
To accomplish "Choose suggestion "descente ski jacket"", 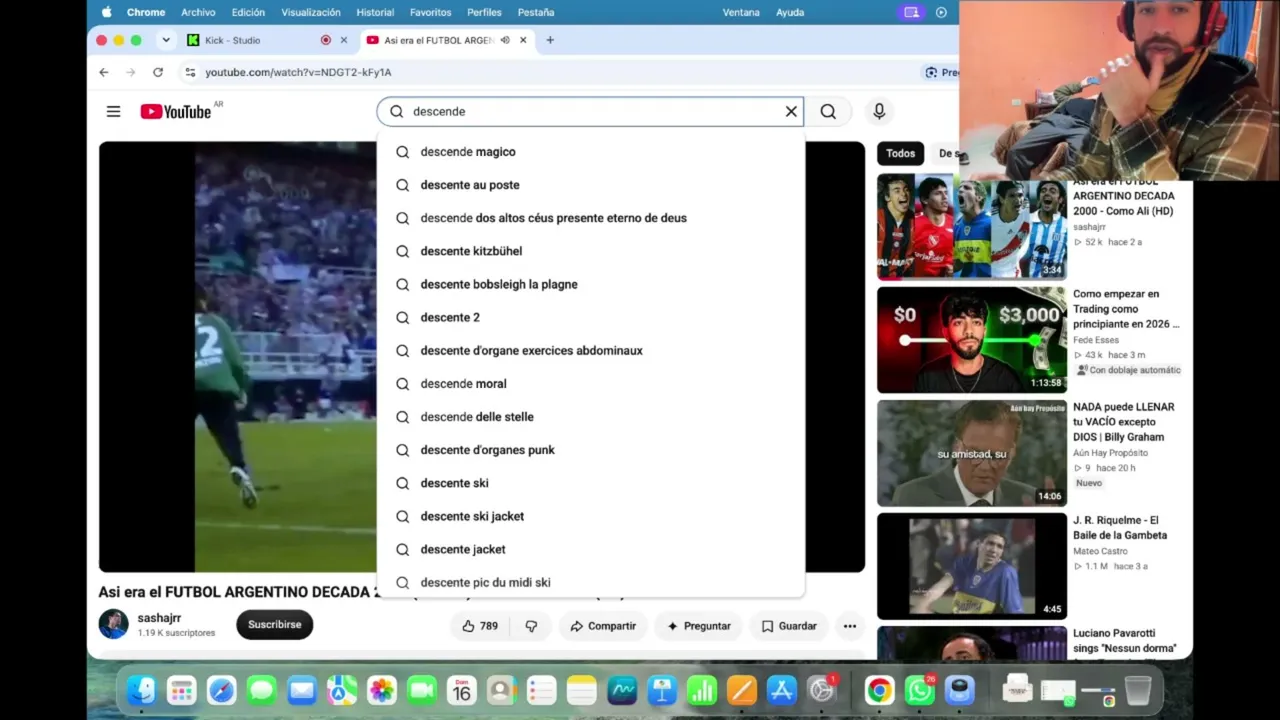I will [x=590, y=516].
